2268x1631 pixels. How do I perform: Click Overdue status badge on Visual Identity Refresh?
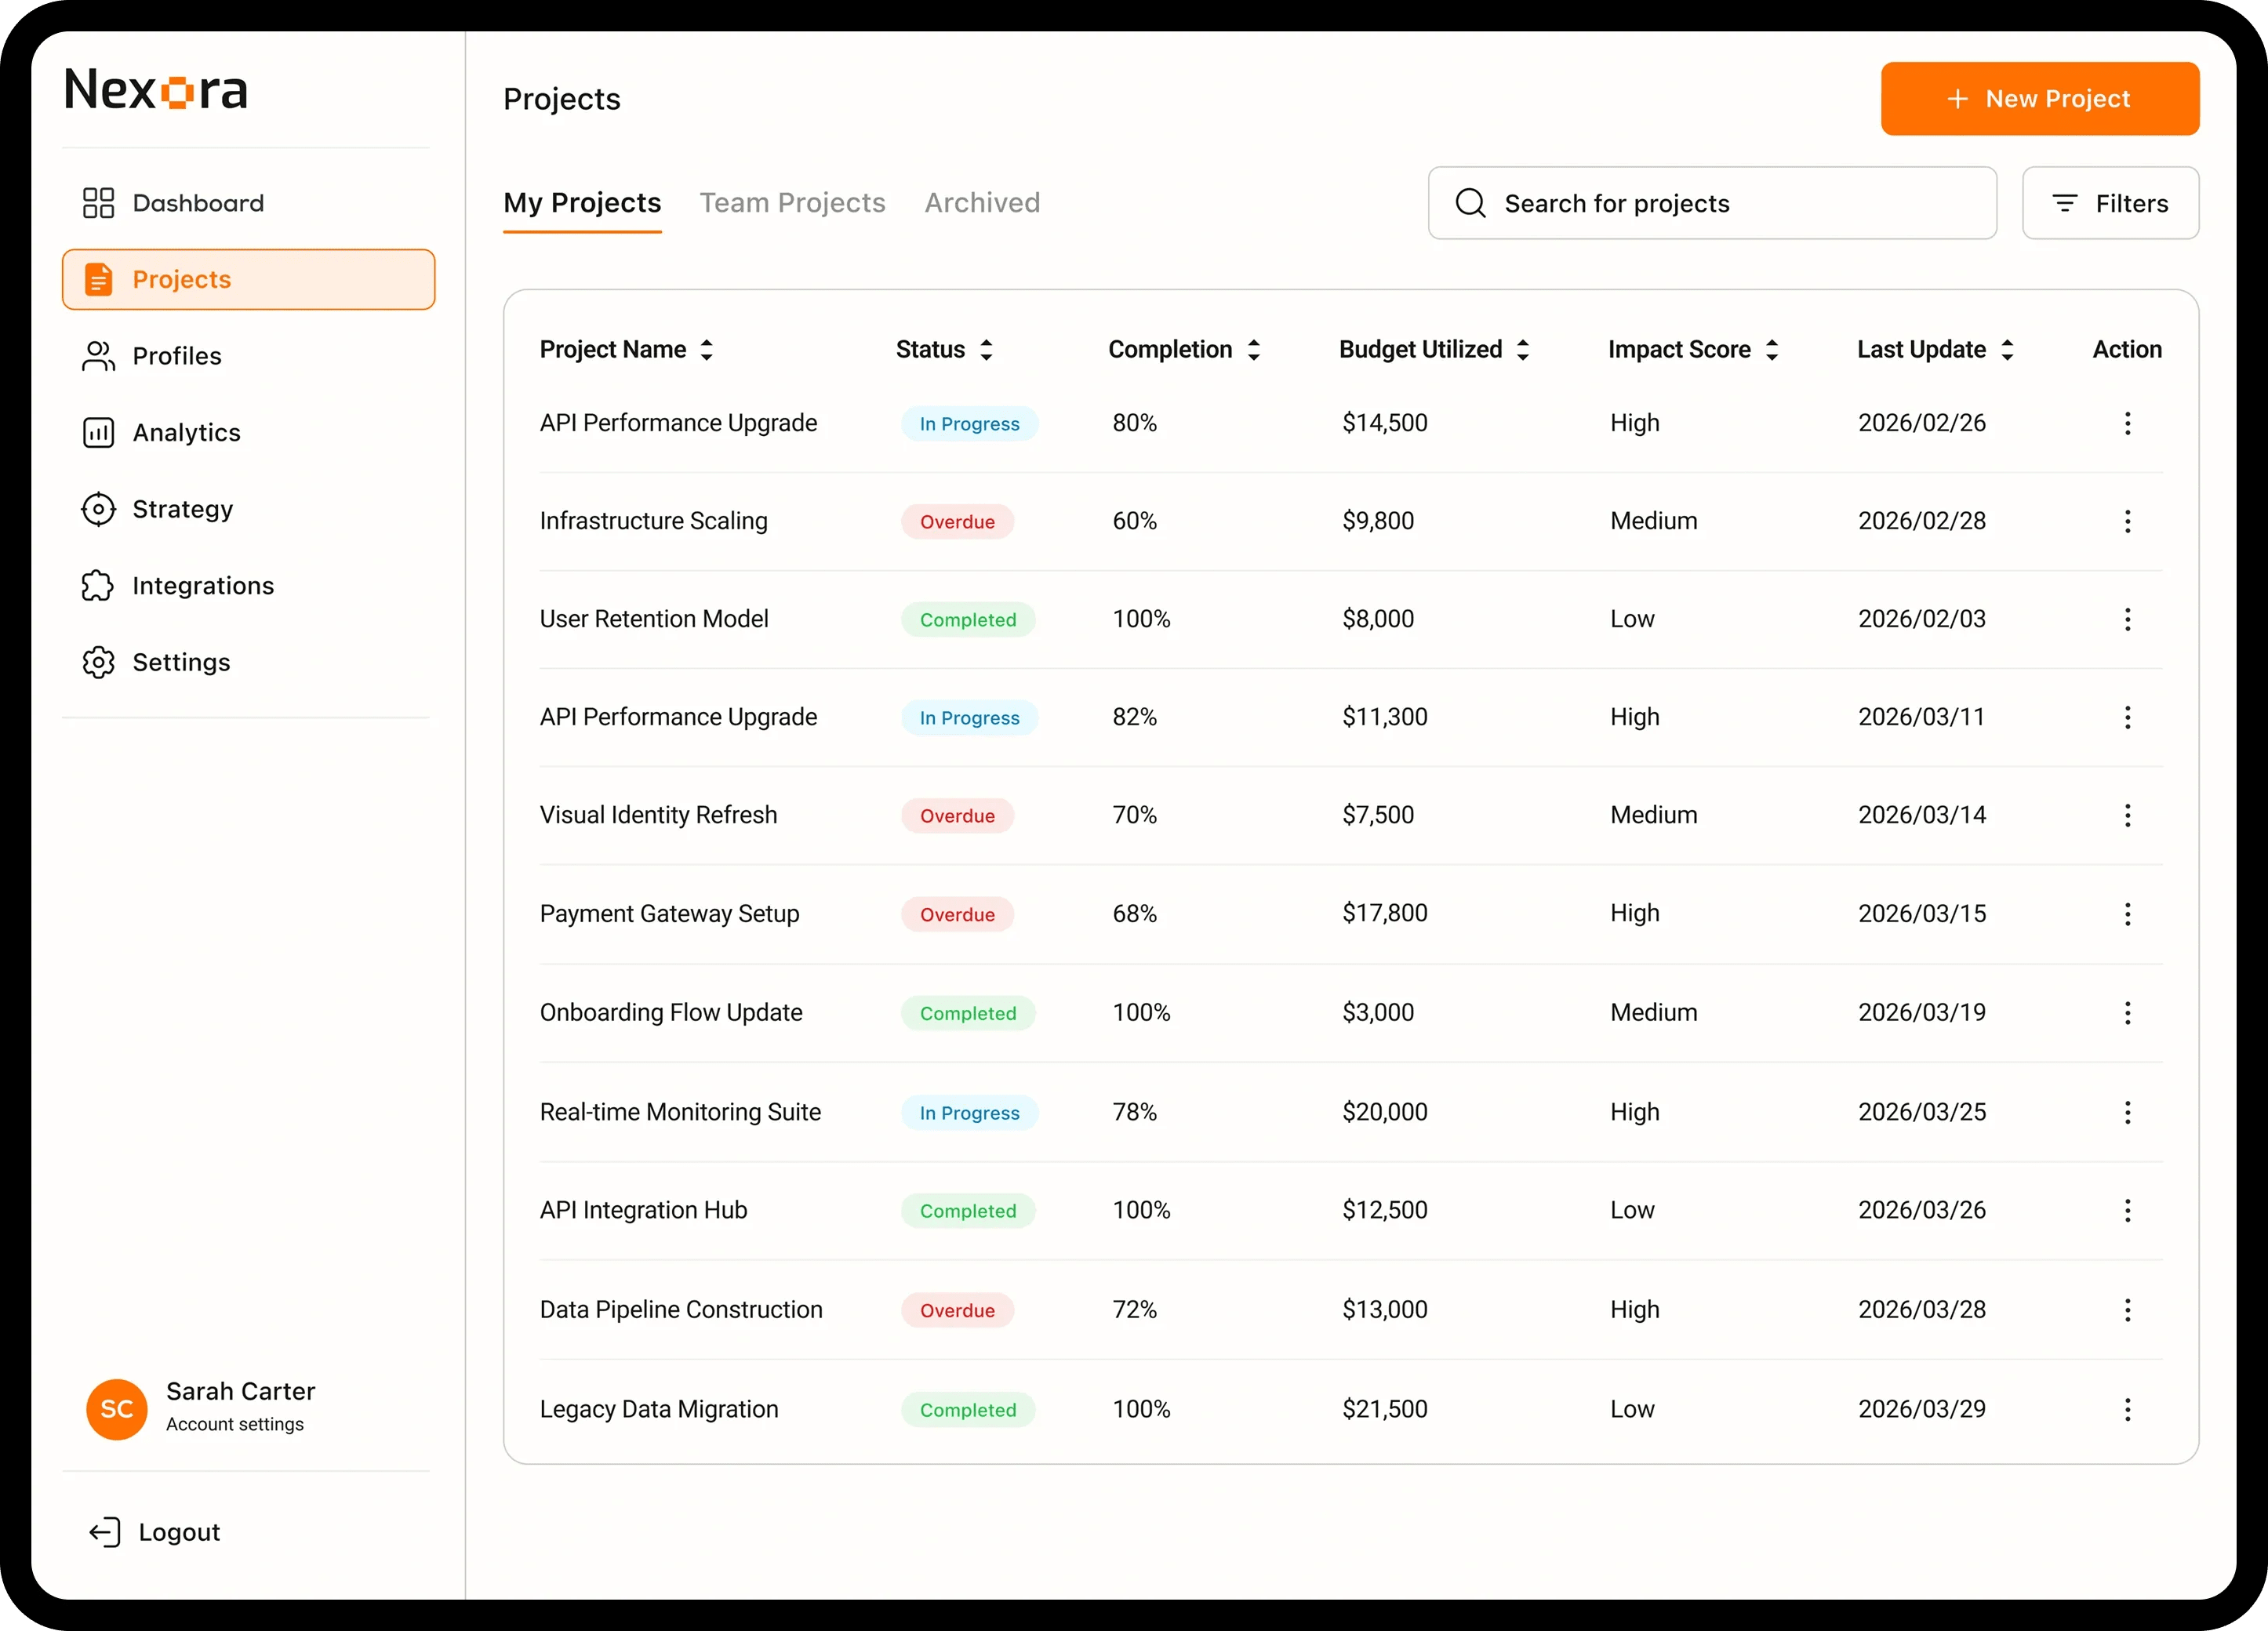pyautogui.click(x=957, y=816)
